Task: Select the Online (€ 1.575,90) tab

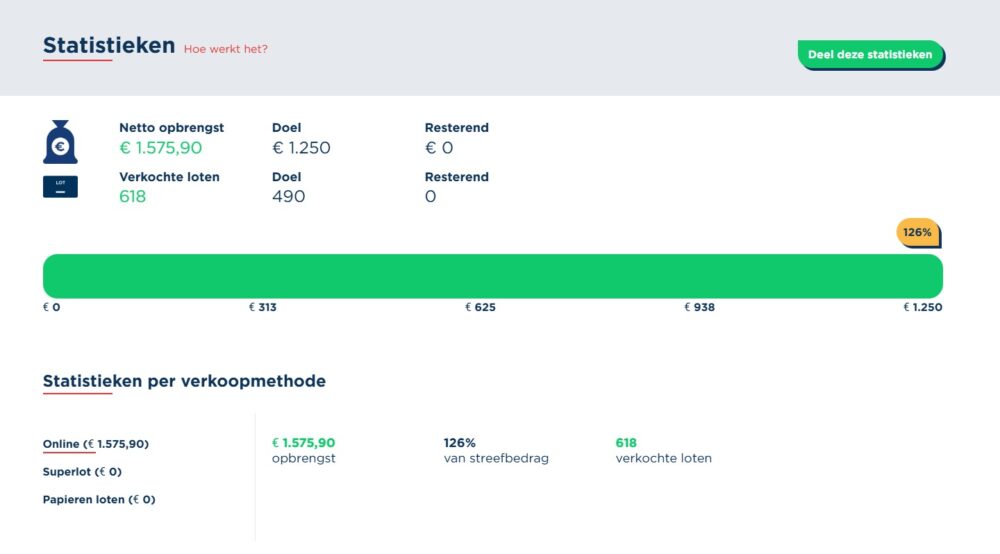Action: (96, 444)
